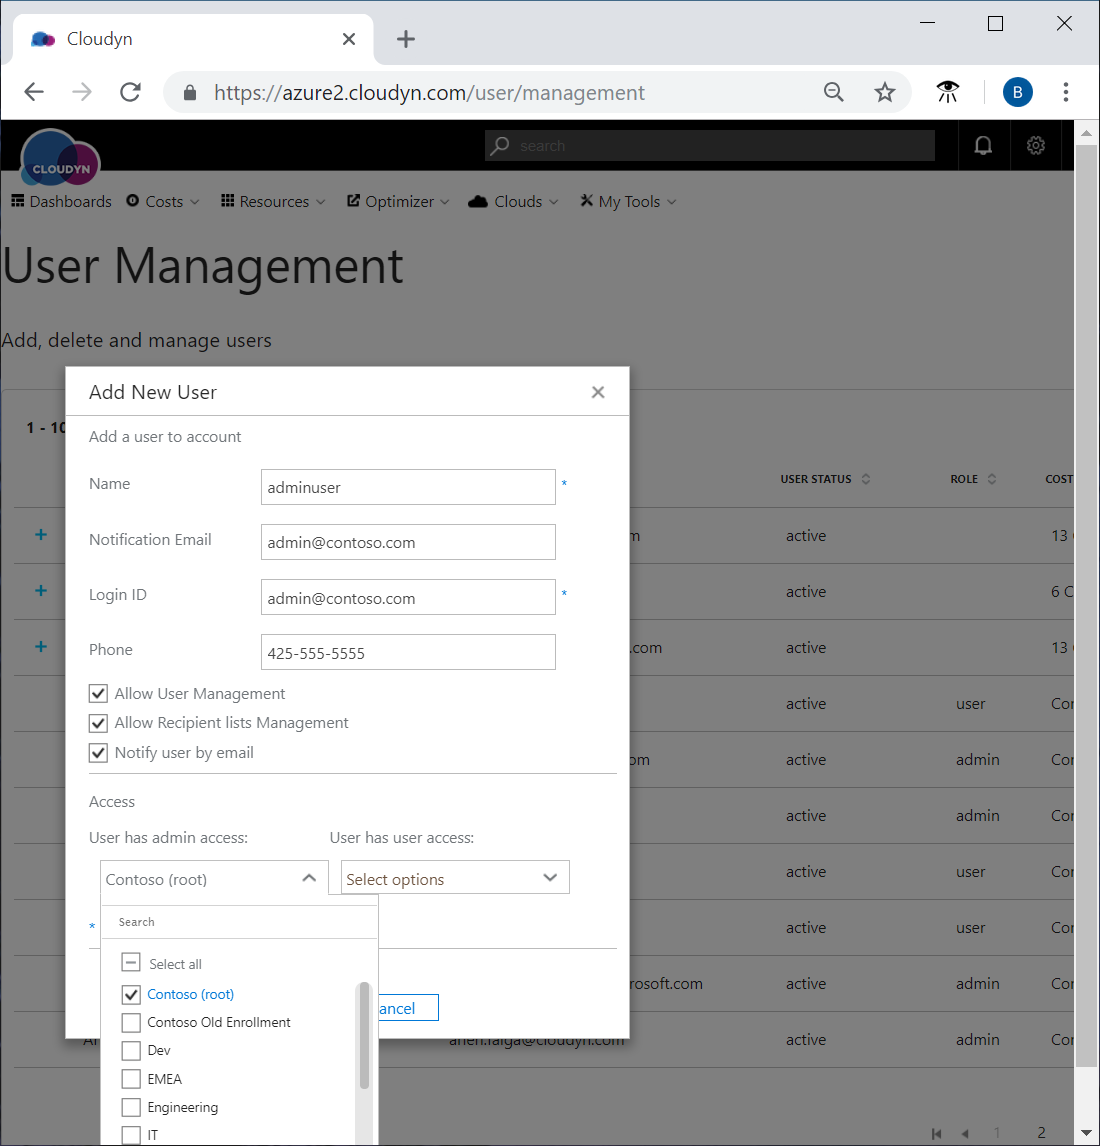1100x1146 pixels.
Task: Click the Phone input field
Action: click(x=408, y=652)
